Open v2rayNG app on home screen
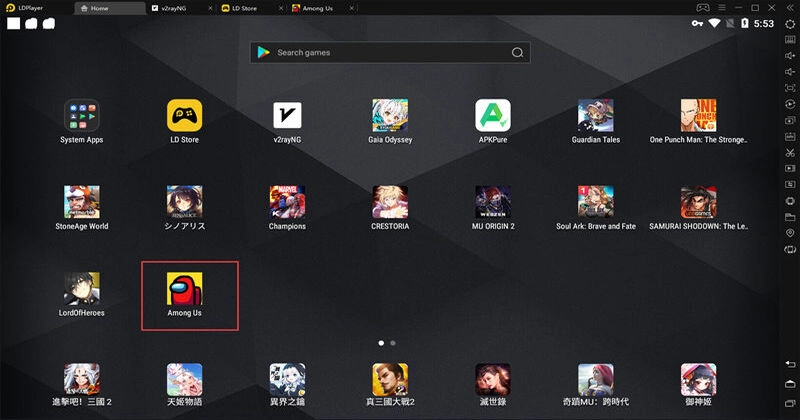The image size is (800, 420). (x=287, y=115)
